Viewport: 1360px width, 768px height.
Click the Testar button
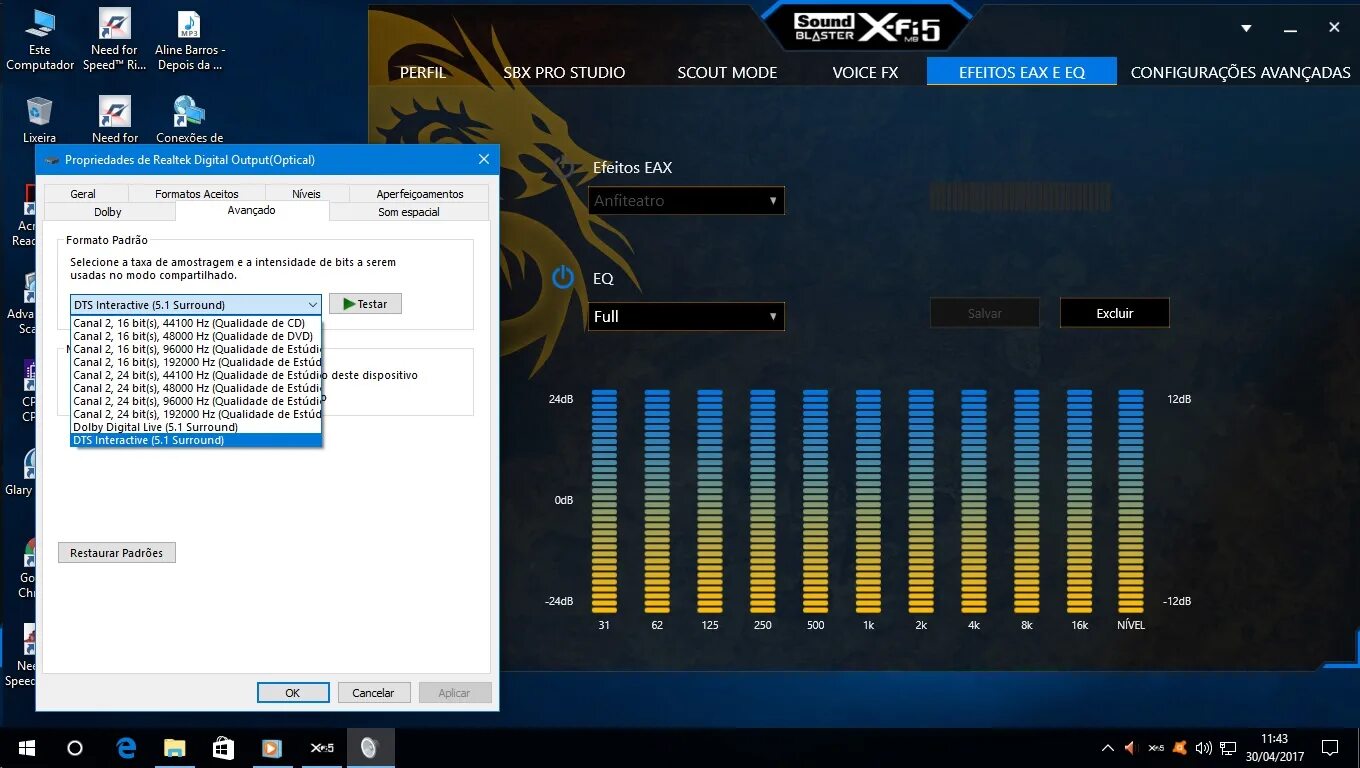coord(365,304)
